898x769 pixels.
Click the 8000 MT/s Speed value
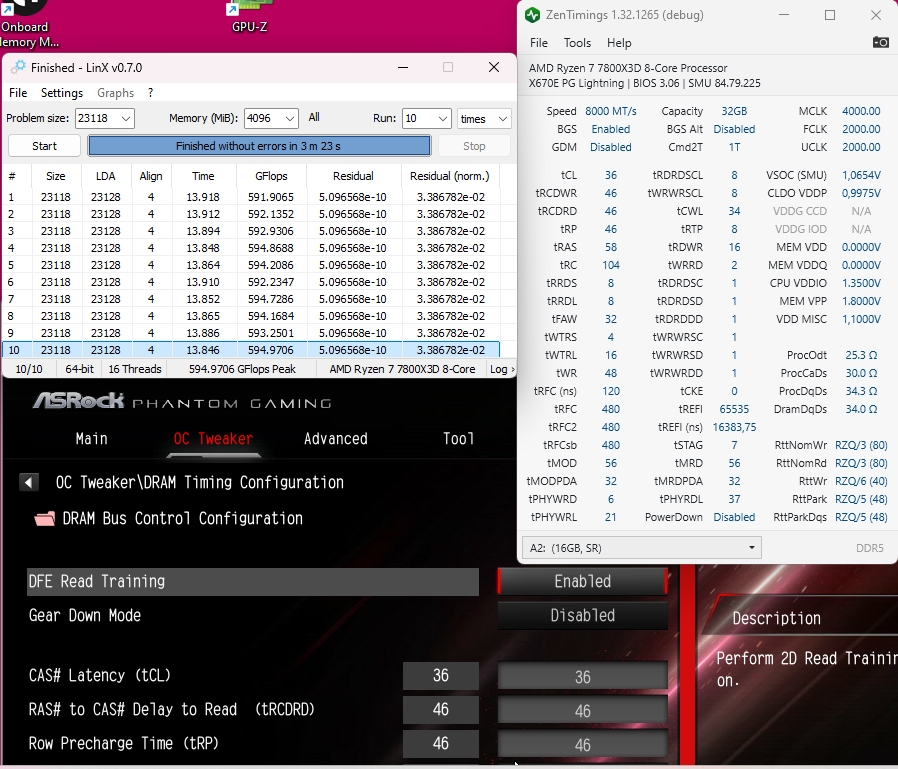611,111
